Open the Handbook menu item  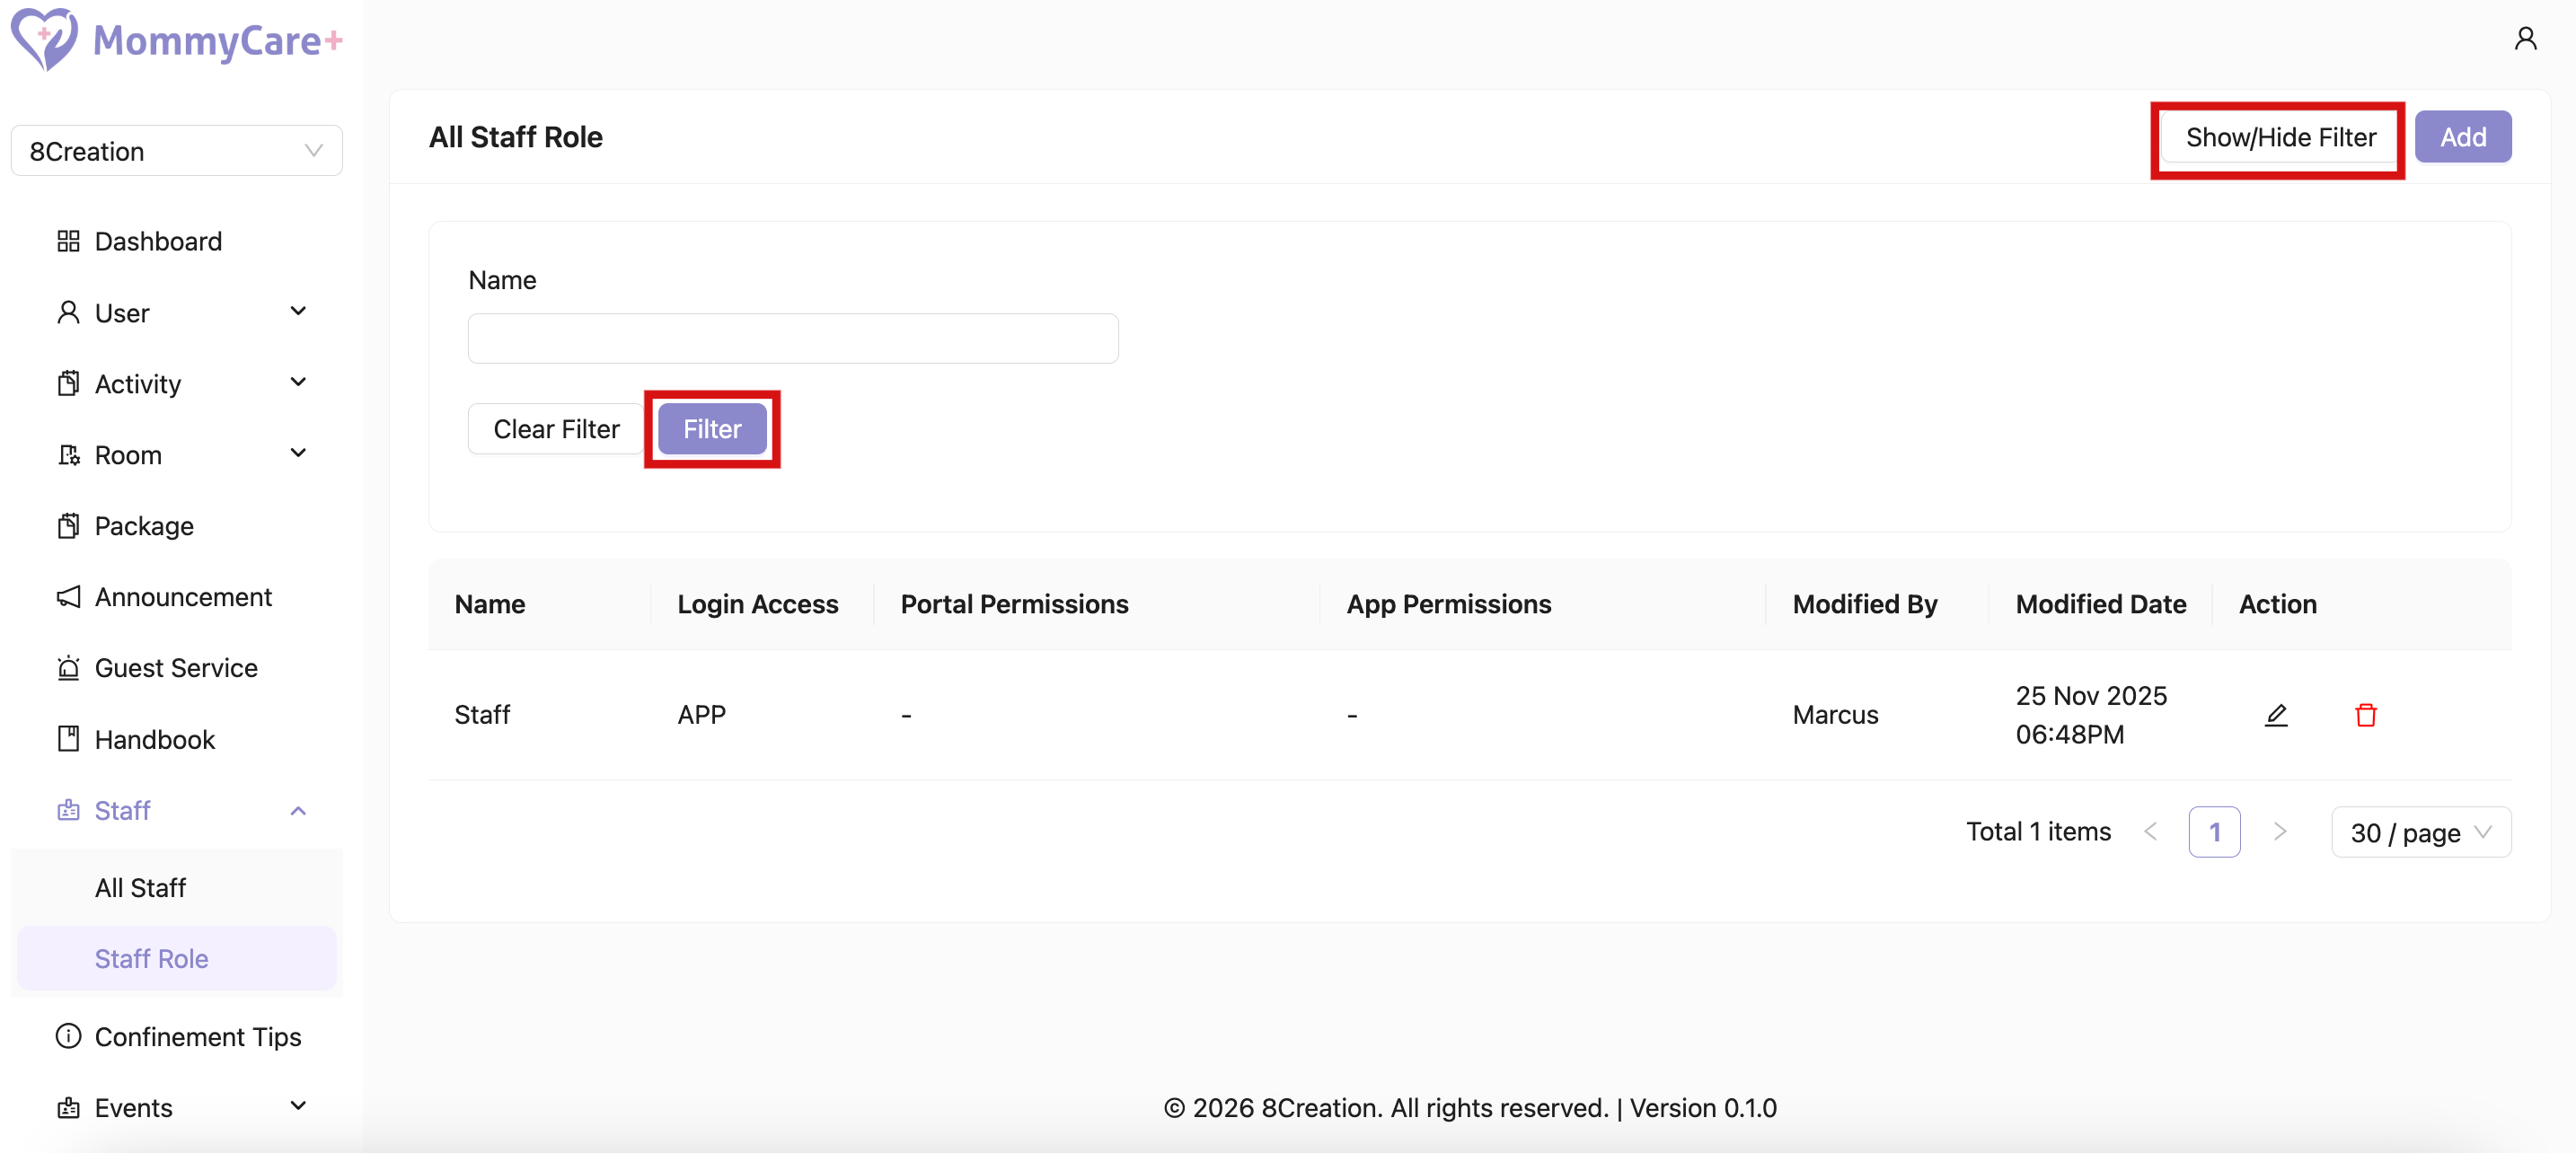(155, 739)
